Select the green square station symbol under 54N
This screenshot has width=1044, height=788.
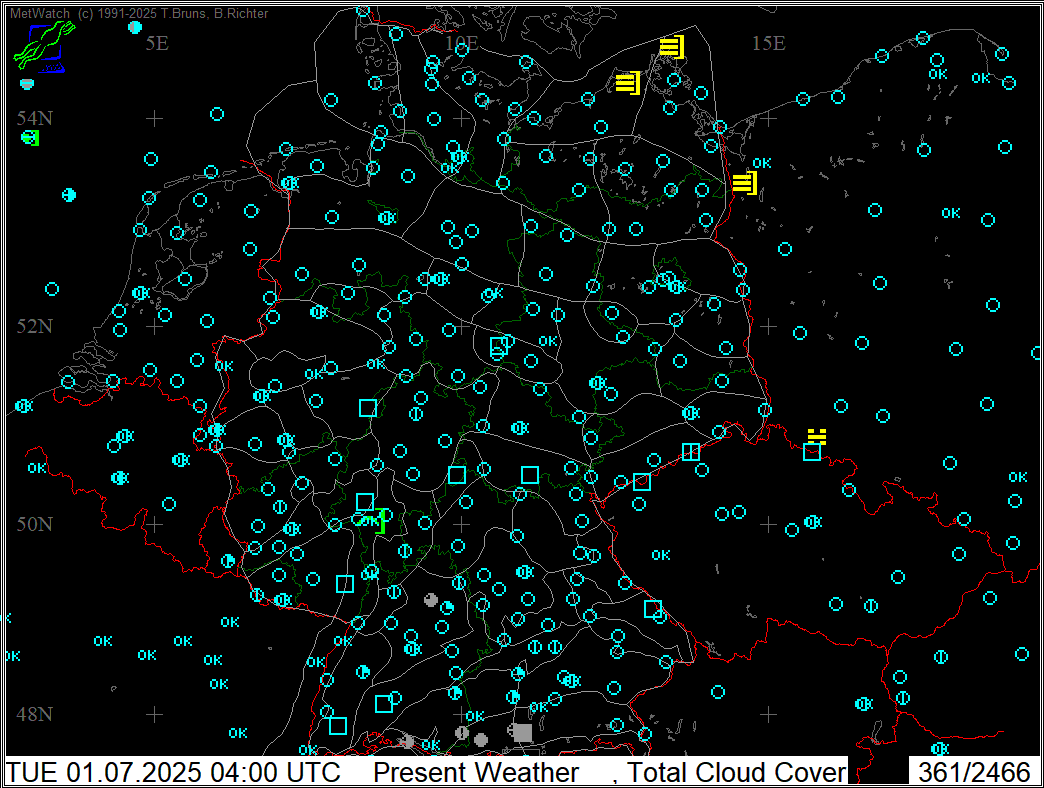[30, 138]
